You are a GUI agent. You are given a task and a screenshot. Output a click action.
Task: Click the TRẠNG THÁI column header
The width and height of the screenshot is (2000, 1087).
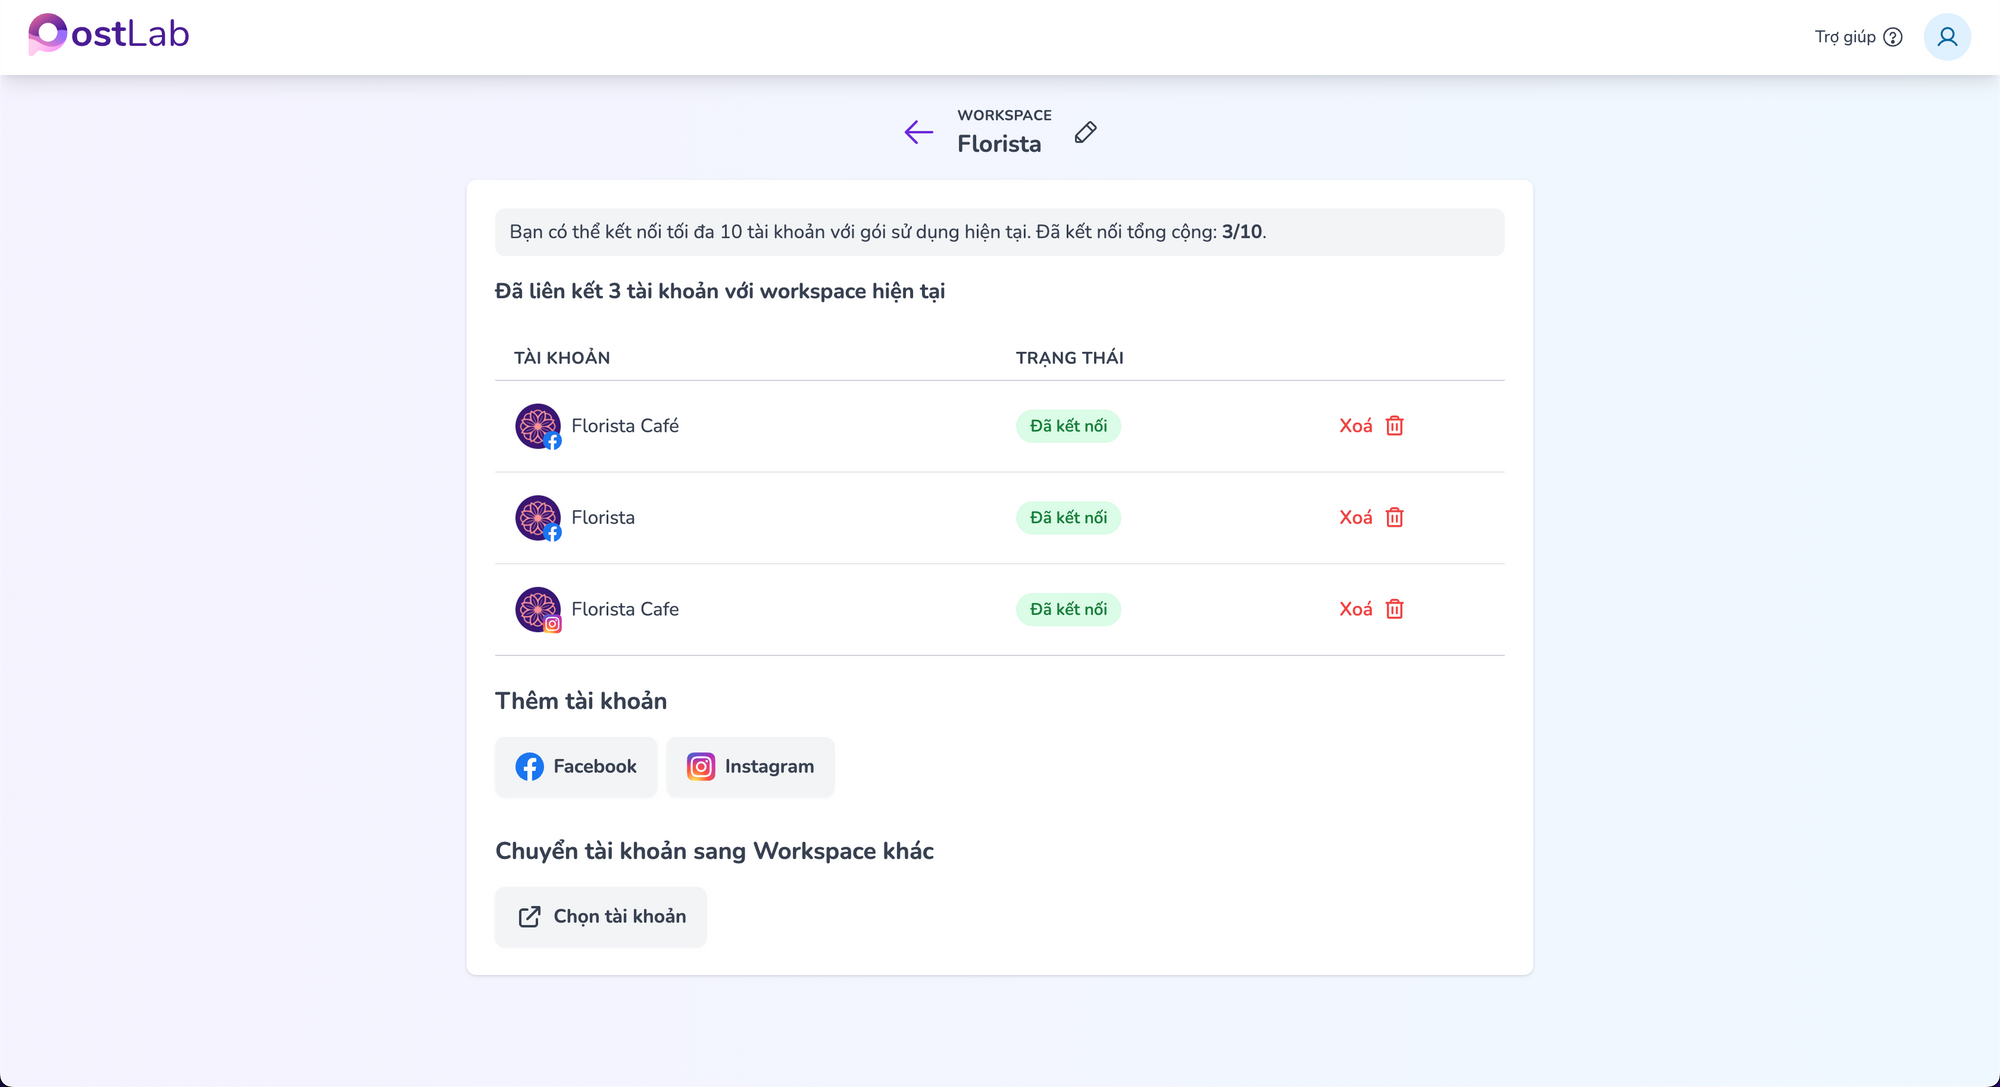coord(1070,358)
